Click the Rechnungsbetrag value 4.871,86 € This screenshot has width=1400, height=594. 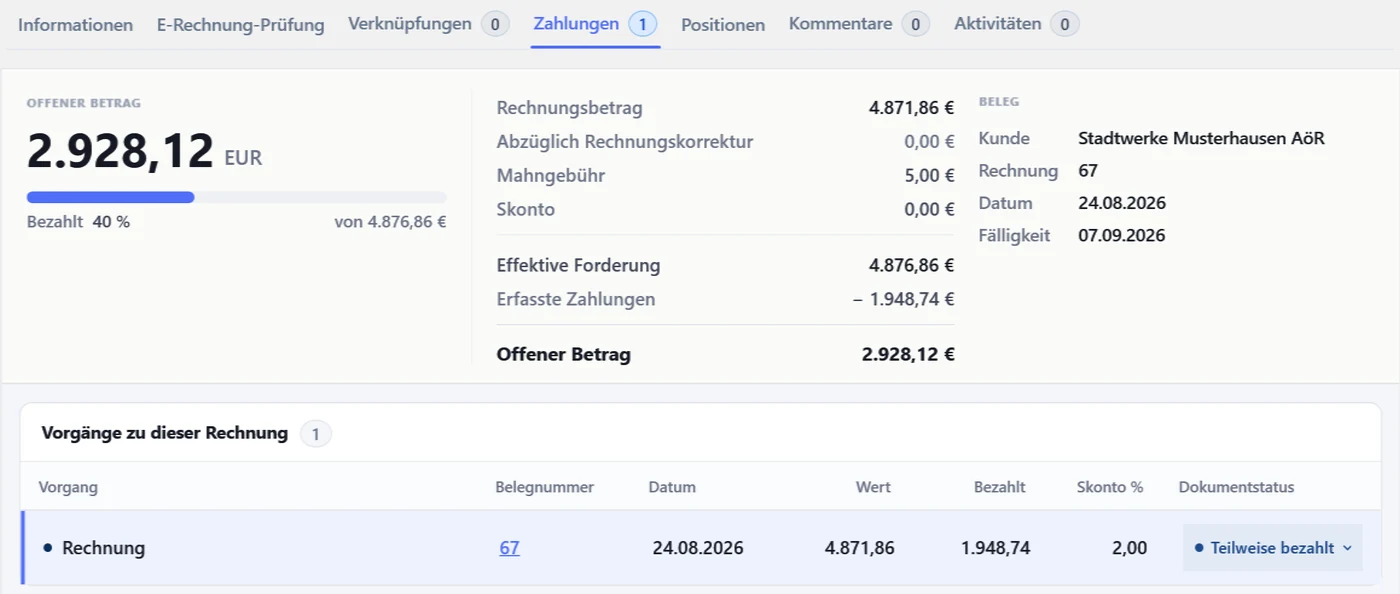coord(911,108)
